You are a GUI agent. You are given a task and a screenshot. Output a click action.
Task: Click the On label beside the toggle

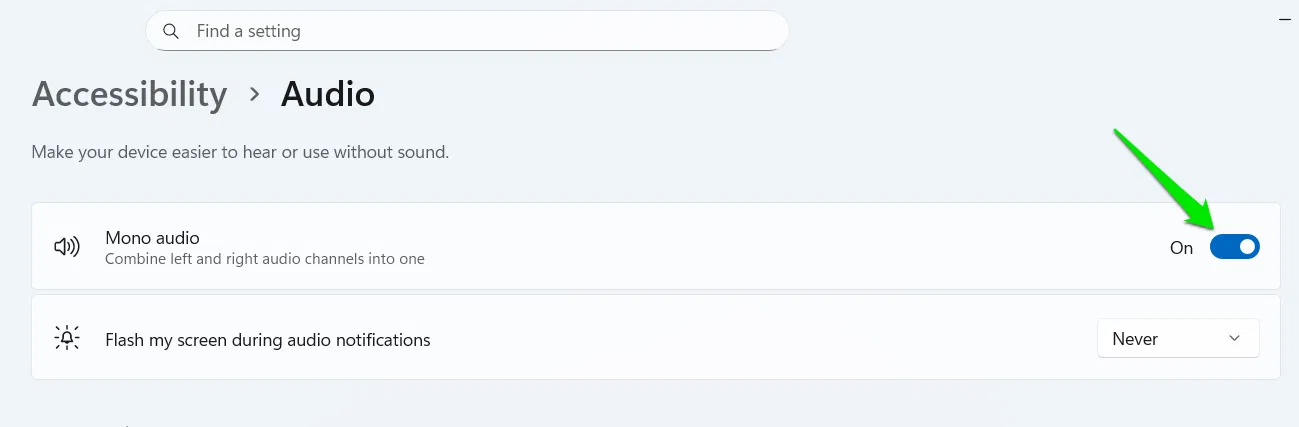click(x=1181, y=248)
